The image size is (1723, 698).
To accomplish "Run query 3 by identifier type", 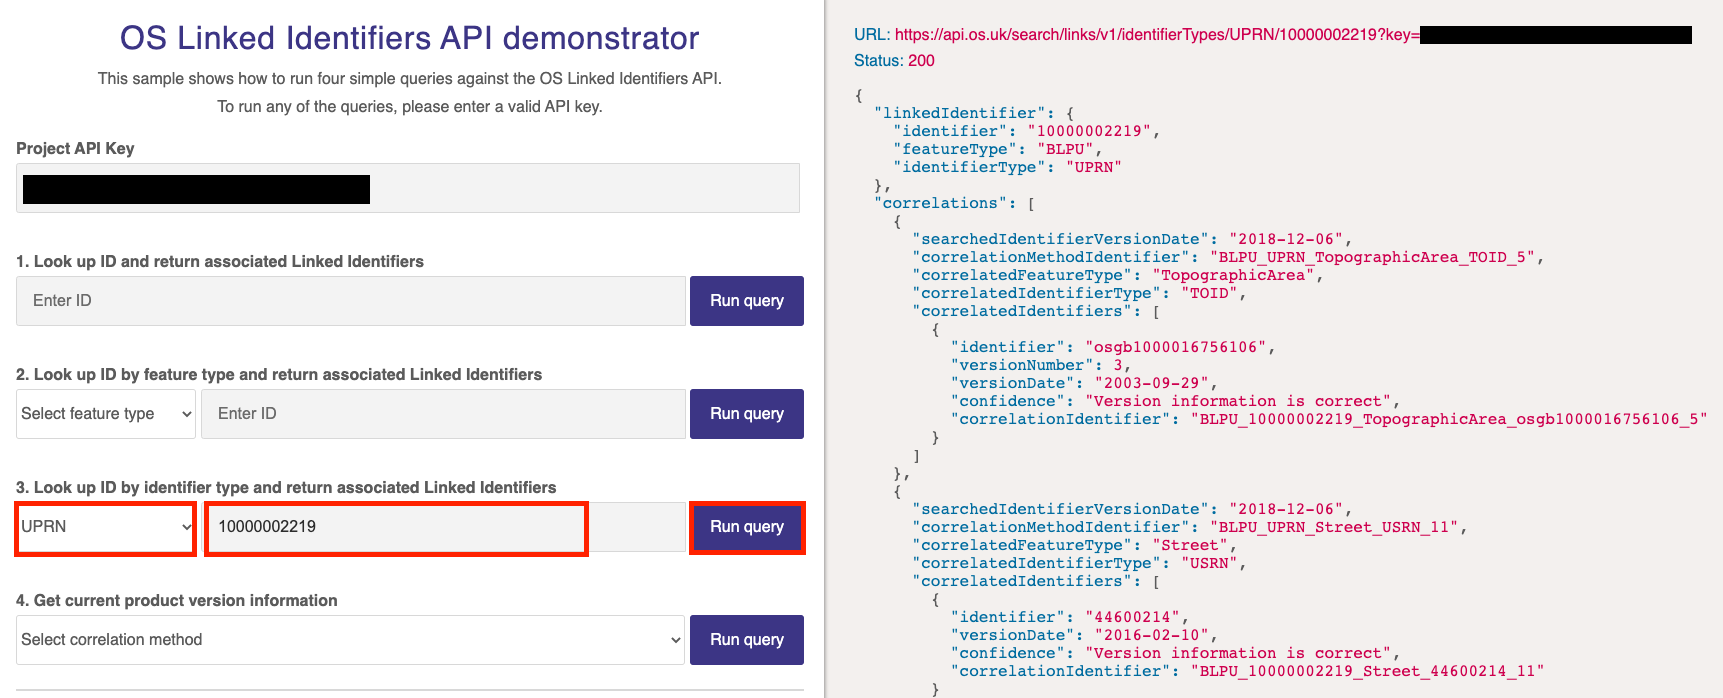I will pos(747,527).
